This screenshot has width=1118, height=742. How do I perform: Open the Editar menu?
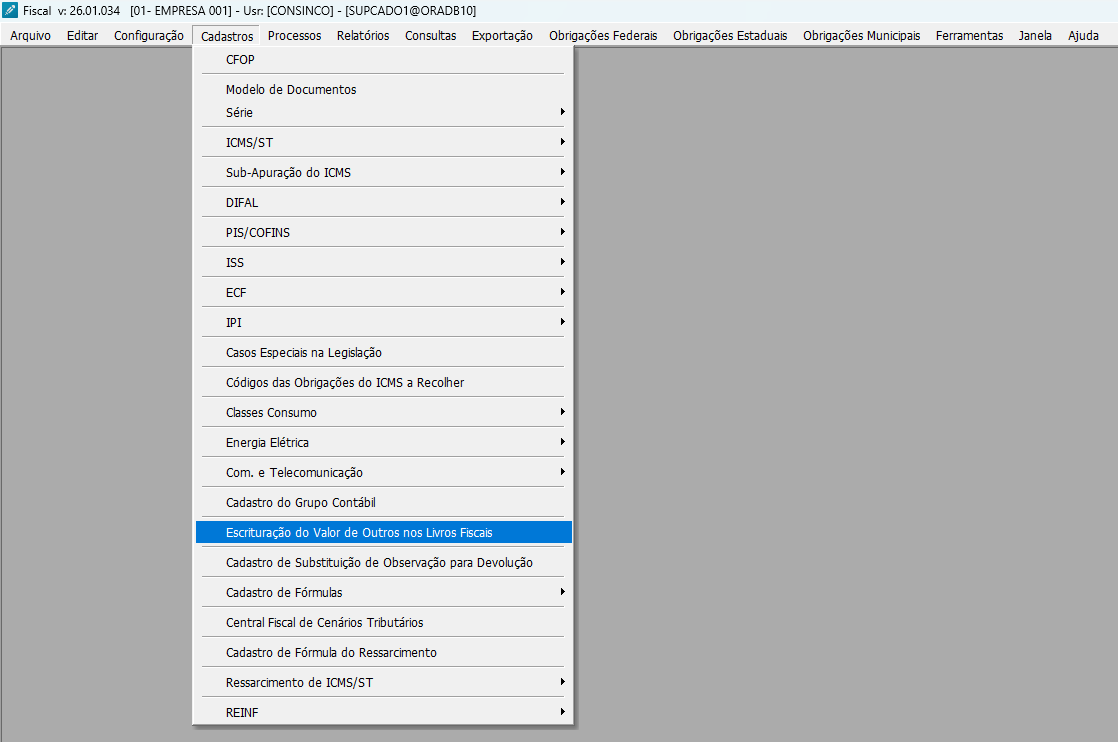83,36
